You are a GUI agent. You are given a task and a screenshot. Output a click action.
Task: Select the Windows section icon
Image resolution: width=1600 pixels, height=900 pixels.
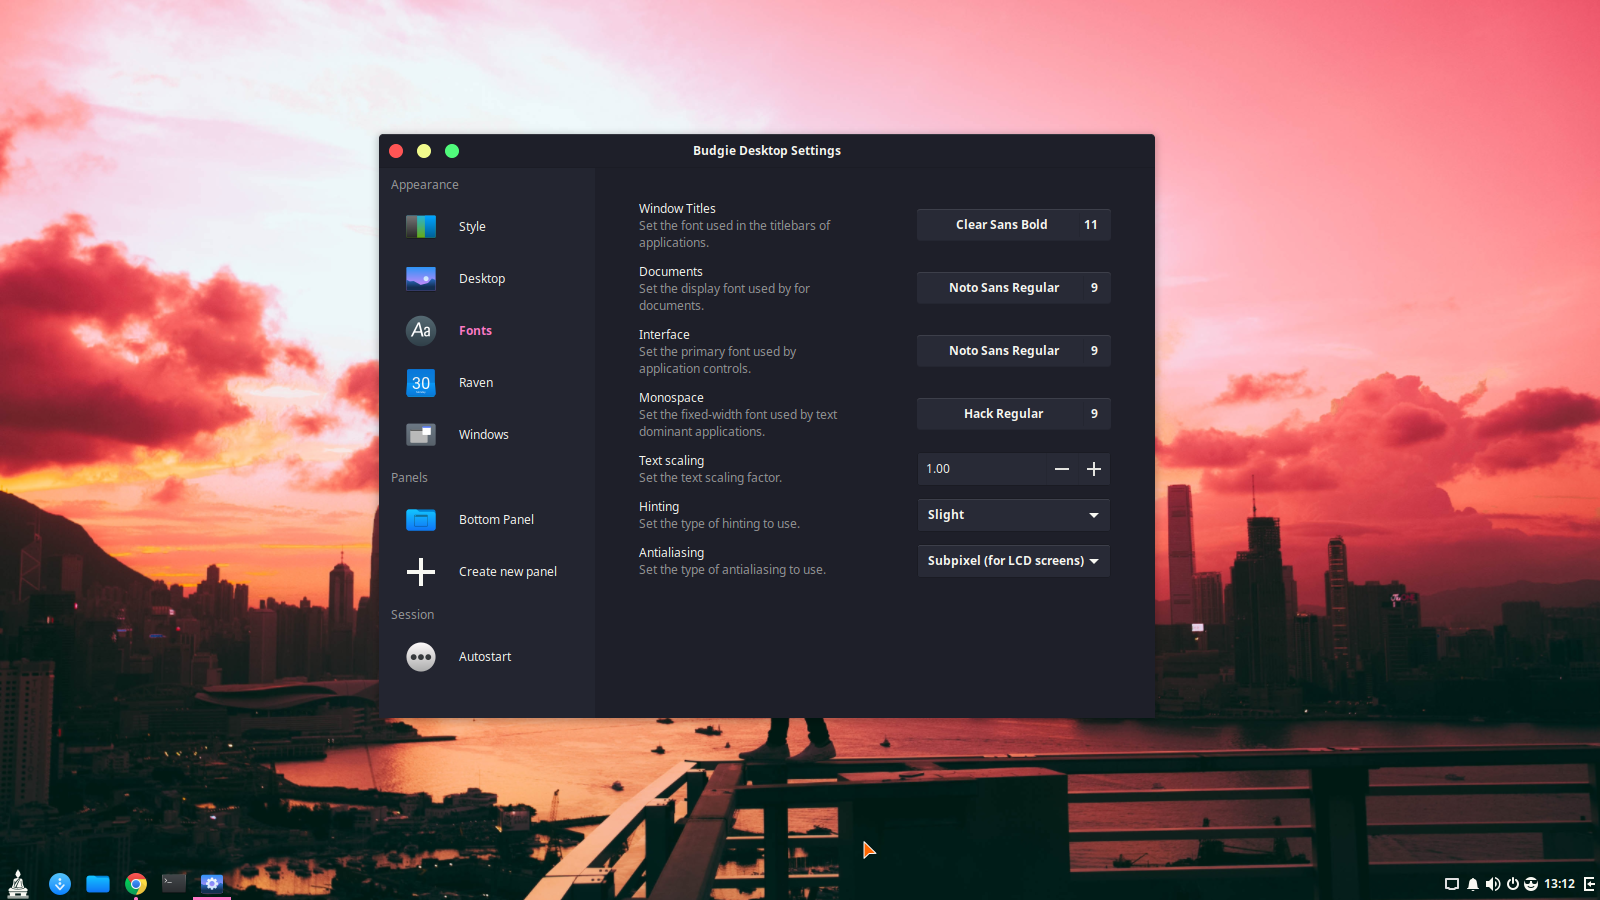[420, 434]
